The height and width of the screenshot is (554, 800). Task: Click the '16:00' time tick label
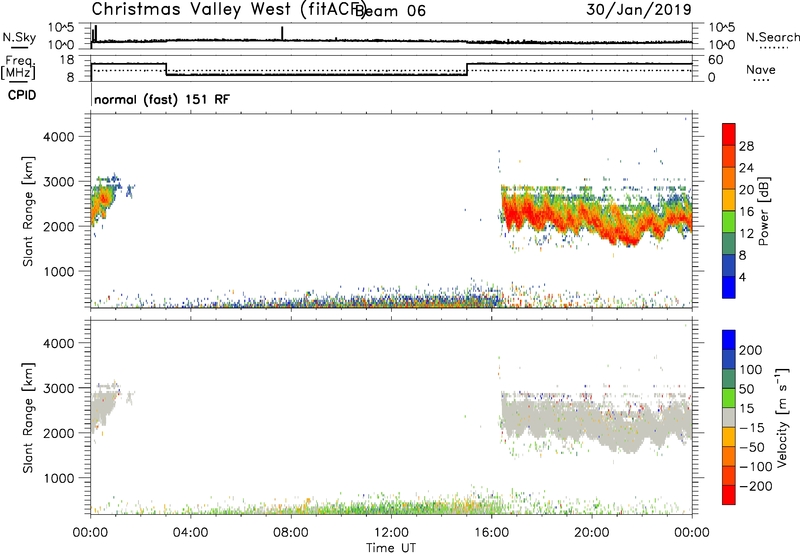point(491,533)
